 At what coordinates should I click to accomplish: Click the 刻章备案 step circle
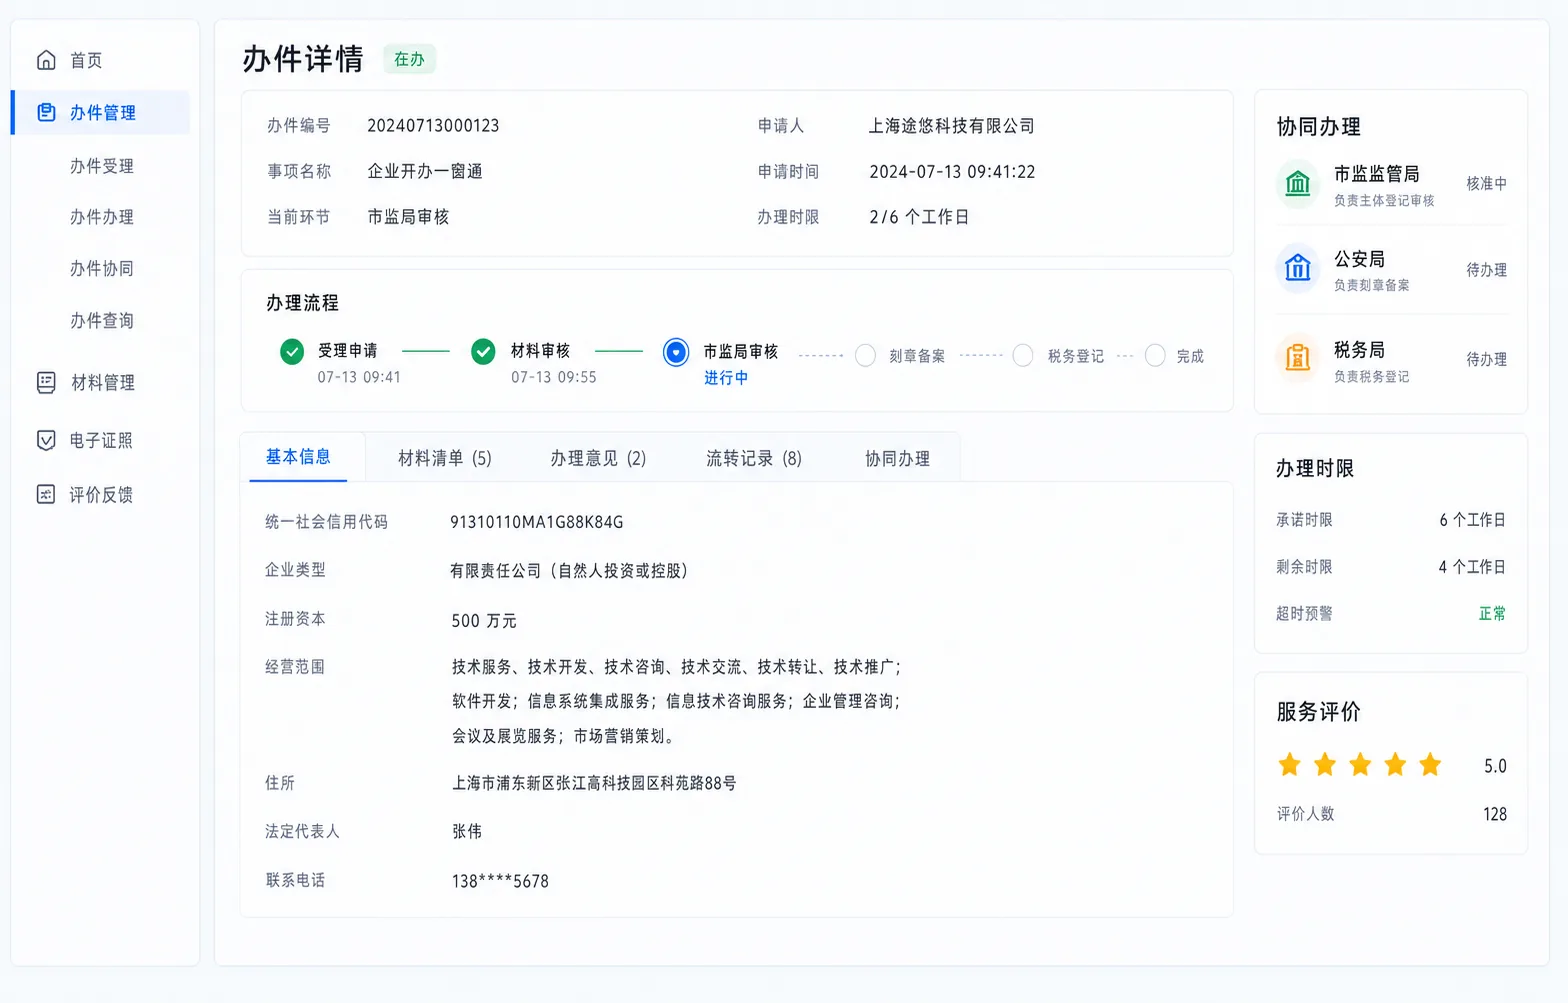click(x=866, y=356)
